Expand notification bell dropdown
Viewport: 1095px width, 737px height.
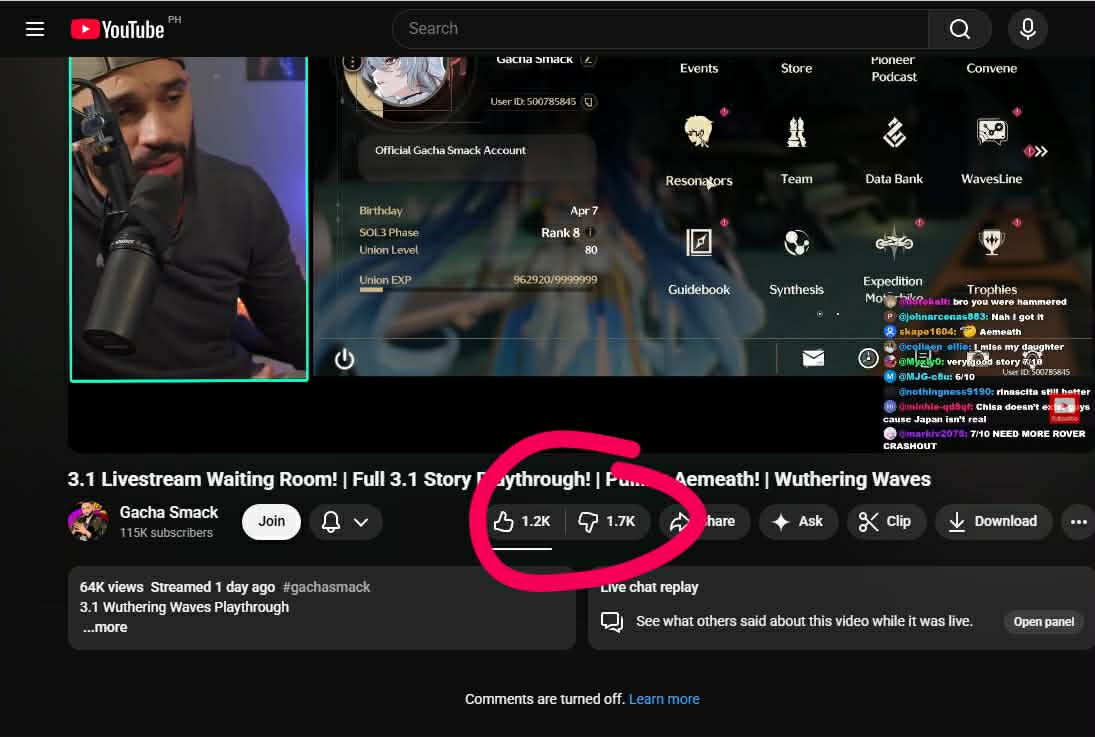[x=345, y=522]
